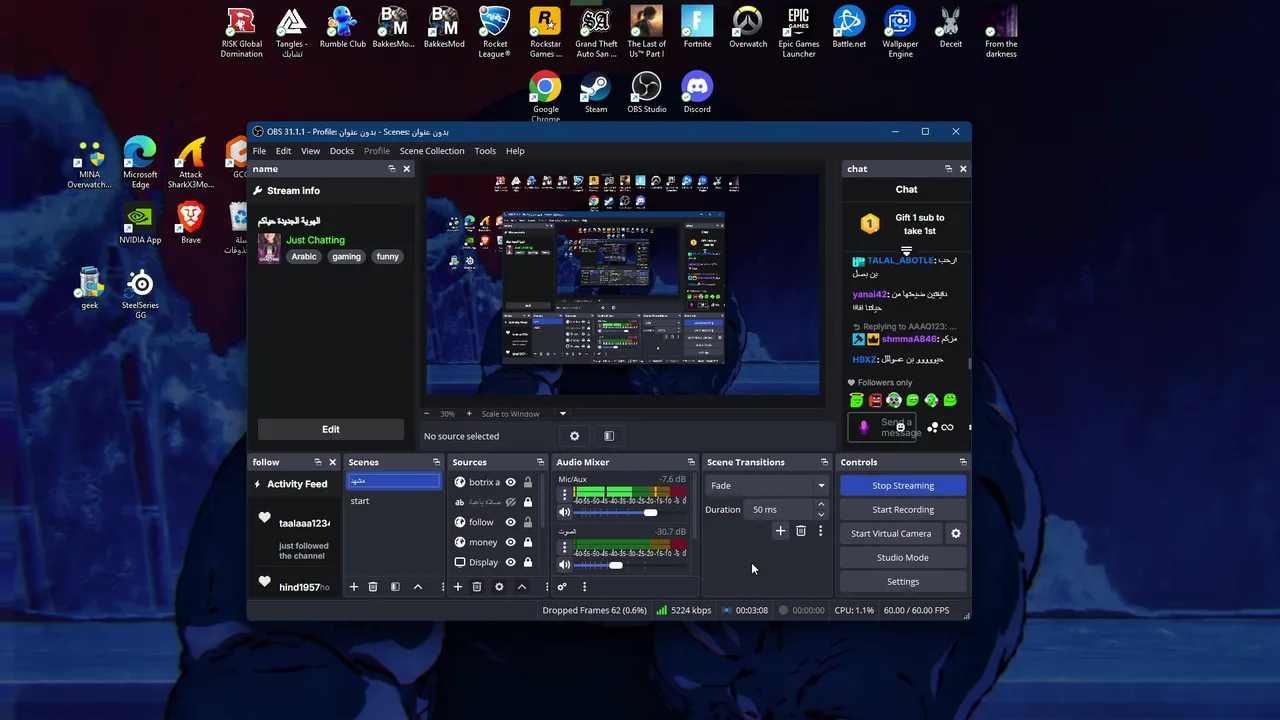The width and height of the screenshot is (1280, 720).
Task: Hide the botrix a source
Action: (x=510, y=482)
